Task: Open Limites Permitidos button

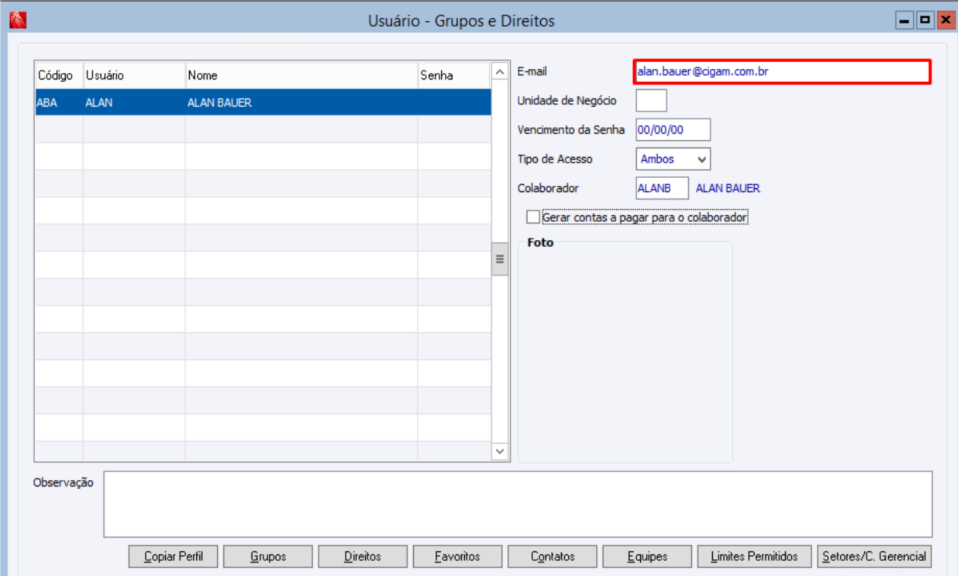Action: pyautogui.click(x=755, y=556)
